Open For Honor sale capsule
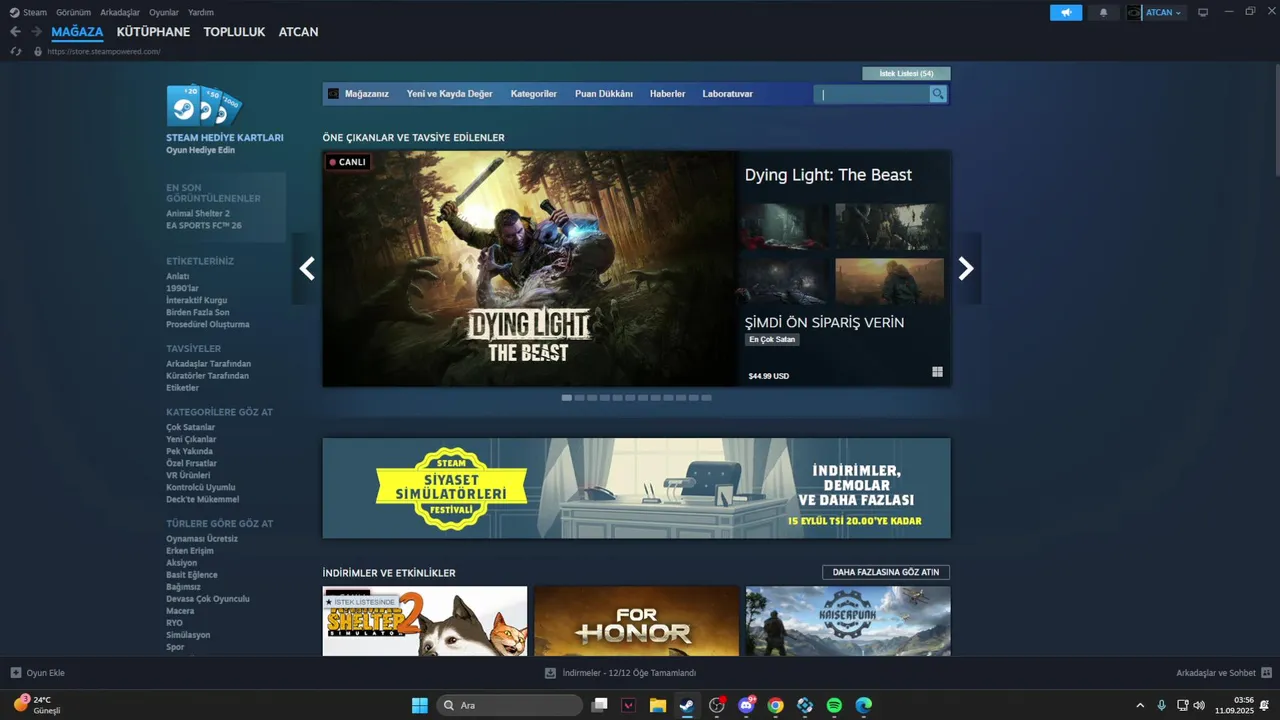The height and width of the screenshot is (720, 1280). 636,621
